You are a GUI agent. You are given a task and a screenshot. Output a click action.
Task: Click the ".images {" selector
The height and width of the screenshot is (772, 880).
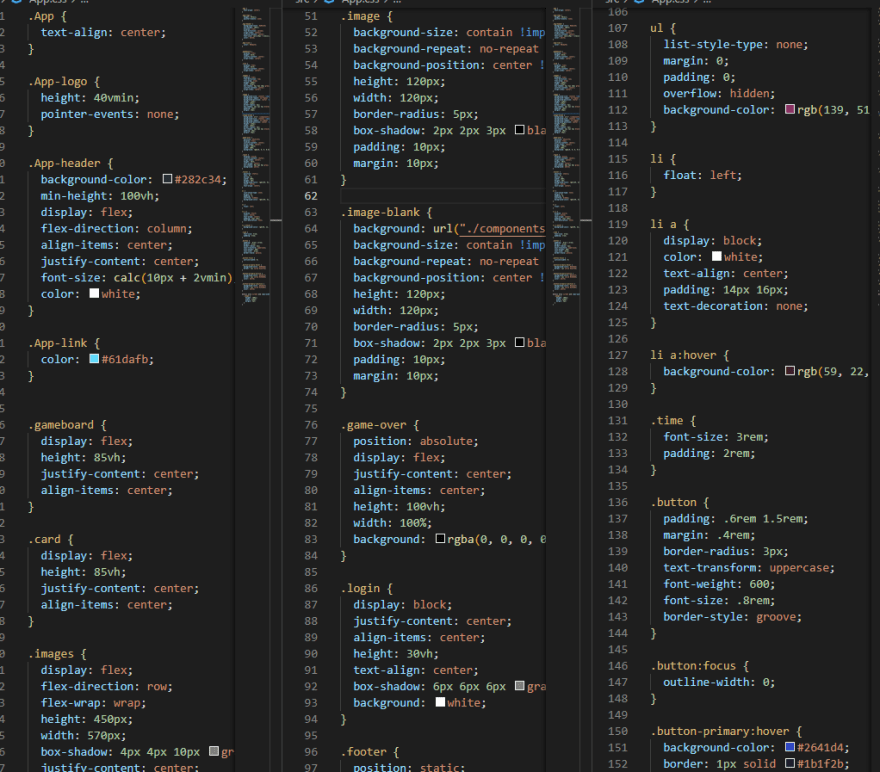57,654
